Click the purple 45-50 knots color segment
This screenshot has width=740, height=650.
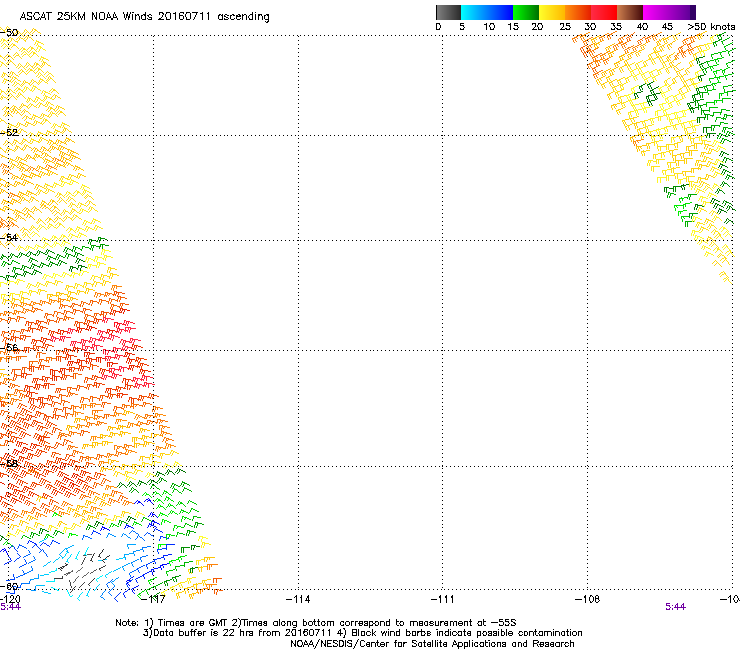[x=682, y=12]
